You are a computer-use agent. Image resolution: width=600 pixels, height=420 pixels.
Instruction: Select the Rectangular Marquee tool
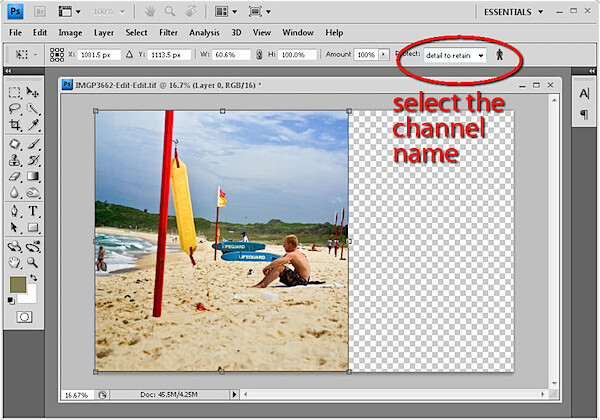15,92
